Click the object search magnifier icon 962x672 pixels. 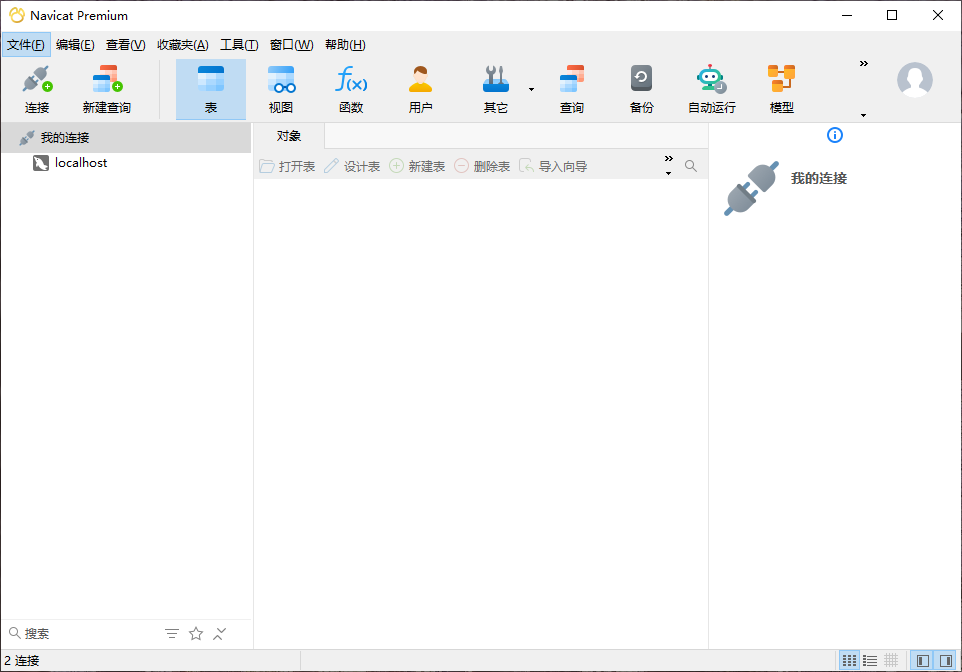[x=691, y=166]
